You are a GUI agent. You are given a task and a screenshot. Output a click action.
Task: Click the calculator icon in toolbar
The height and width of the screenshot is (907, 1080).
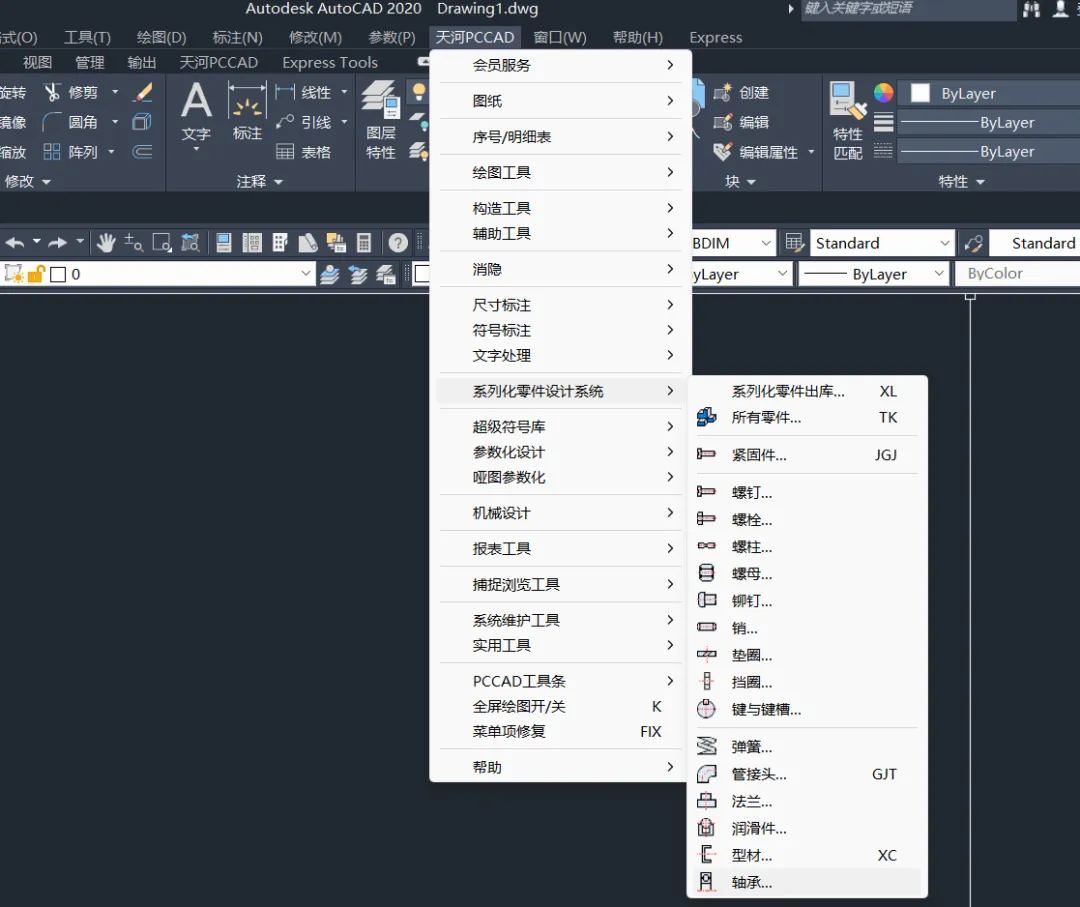(364, 242)
